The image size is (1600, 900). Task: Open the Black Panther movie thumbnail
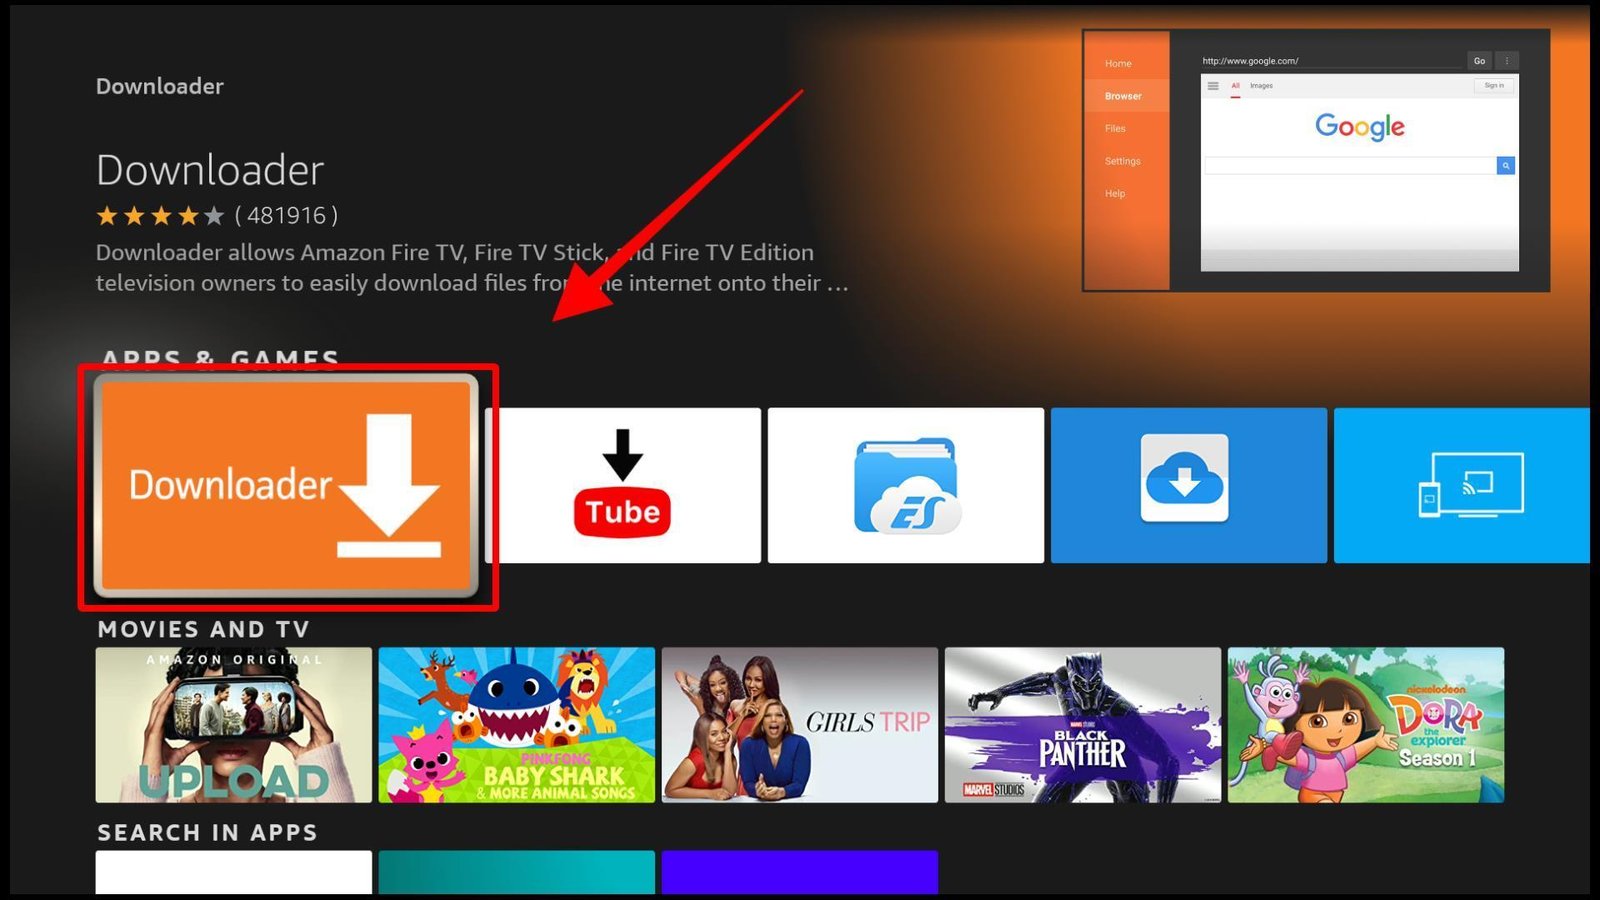(1083, 724)
